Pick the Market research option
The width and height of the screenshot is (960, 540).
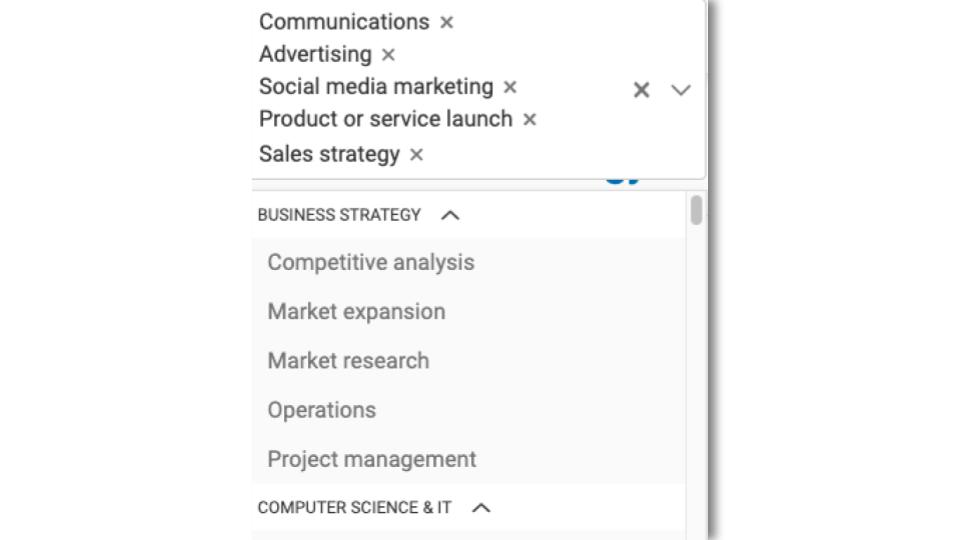click(348, 361)
